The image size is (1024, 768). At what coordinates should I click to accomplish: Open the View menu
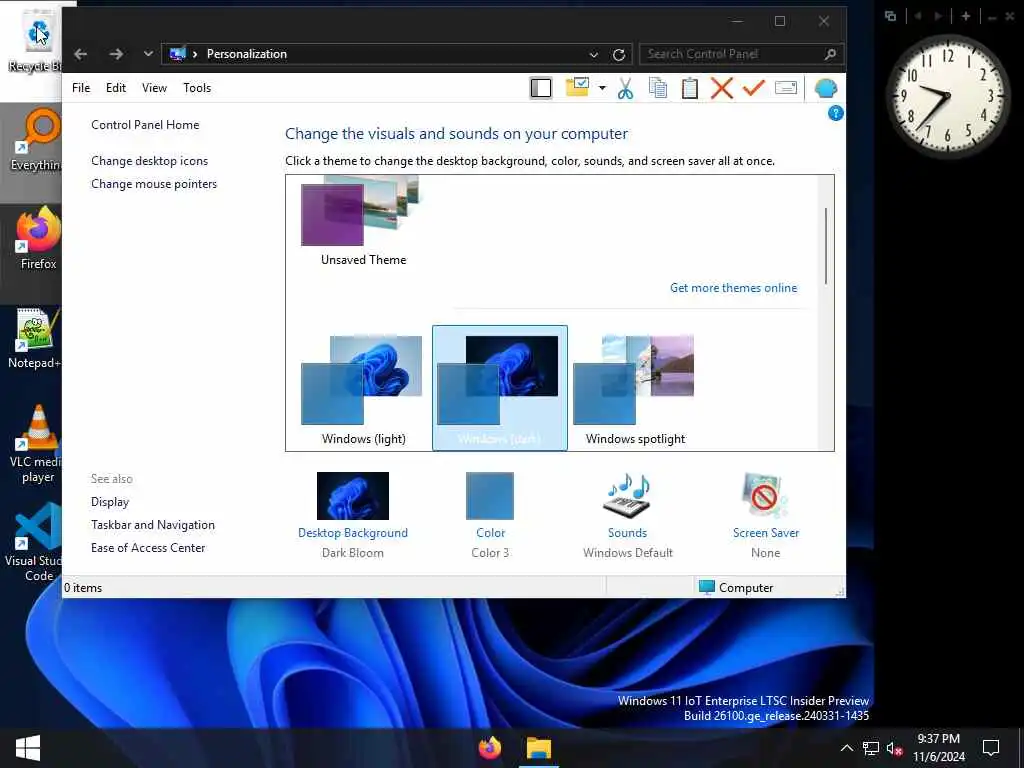[154, 88]
